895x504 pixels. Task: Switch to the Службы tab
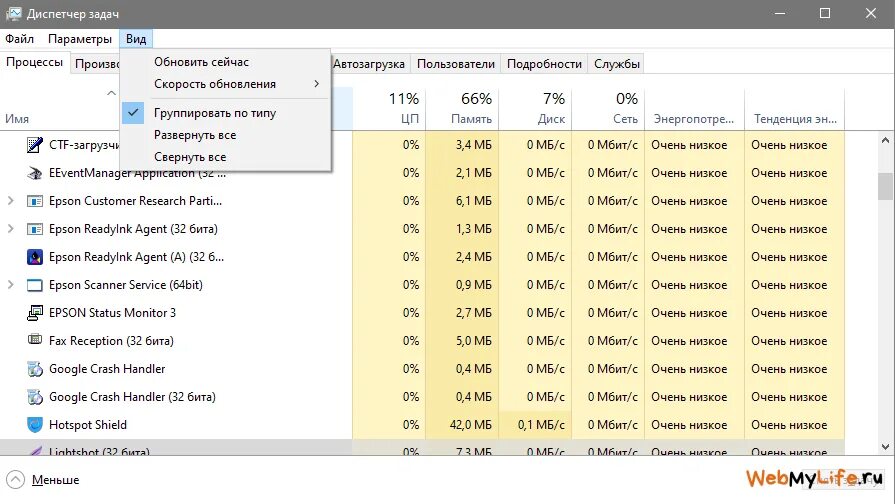pyautogui.click(x=616, y=64)
